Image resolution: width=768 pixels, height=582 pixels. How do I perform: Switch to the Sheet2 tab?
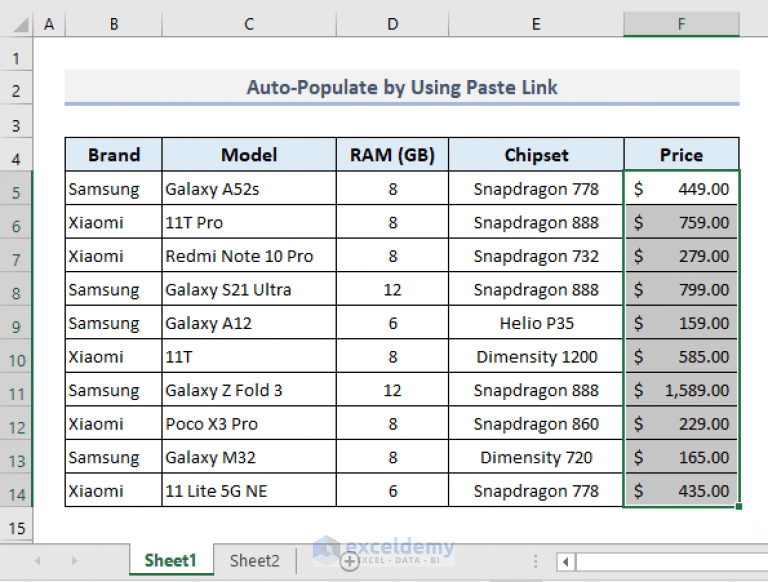click(254, 560)
